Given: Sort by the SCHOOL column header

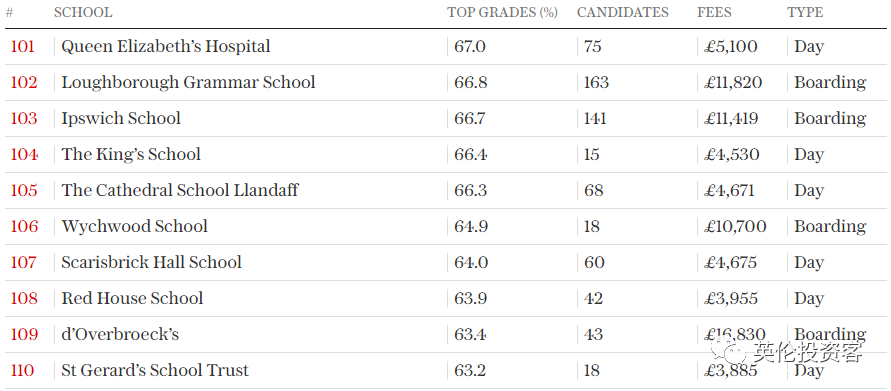Looking at the screenshot, I should tap(83, 13).
